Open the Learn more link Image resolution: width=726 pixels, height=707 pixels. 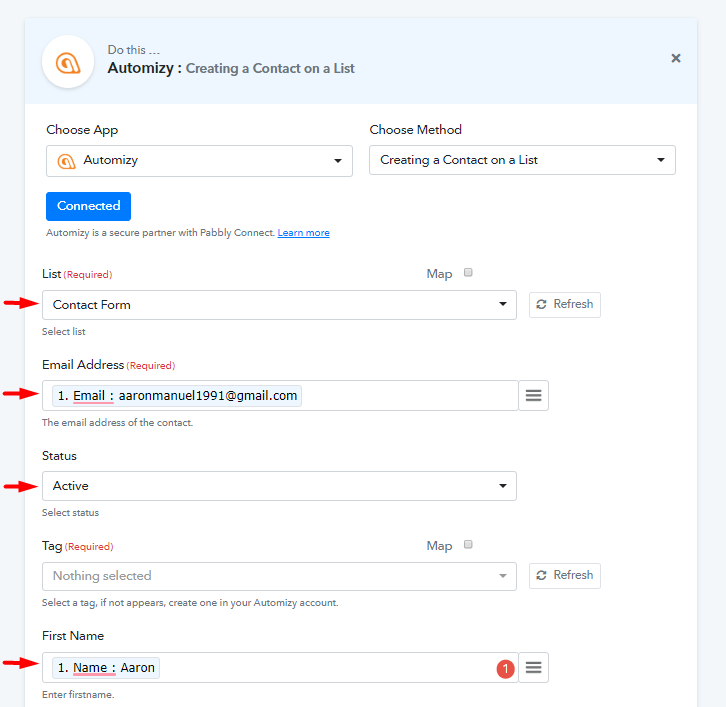tap(303, 233)
